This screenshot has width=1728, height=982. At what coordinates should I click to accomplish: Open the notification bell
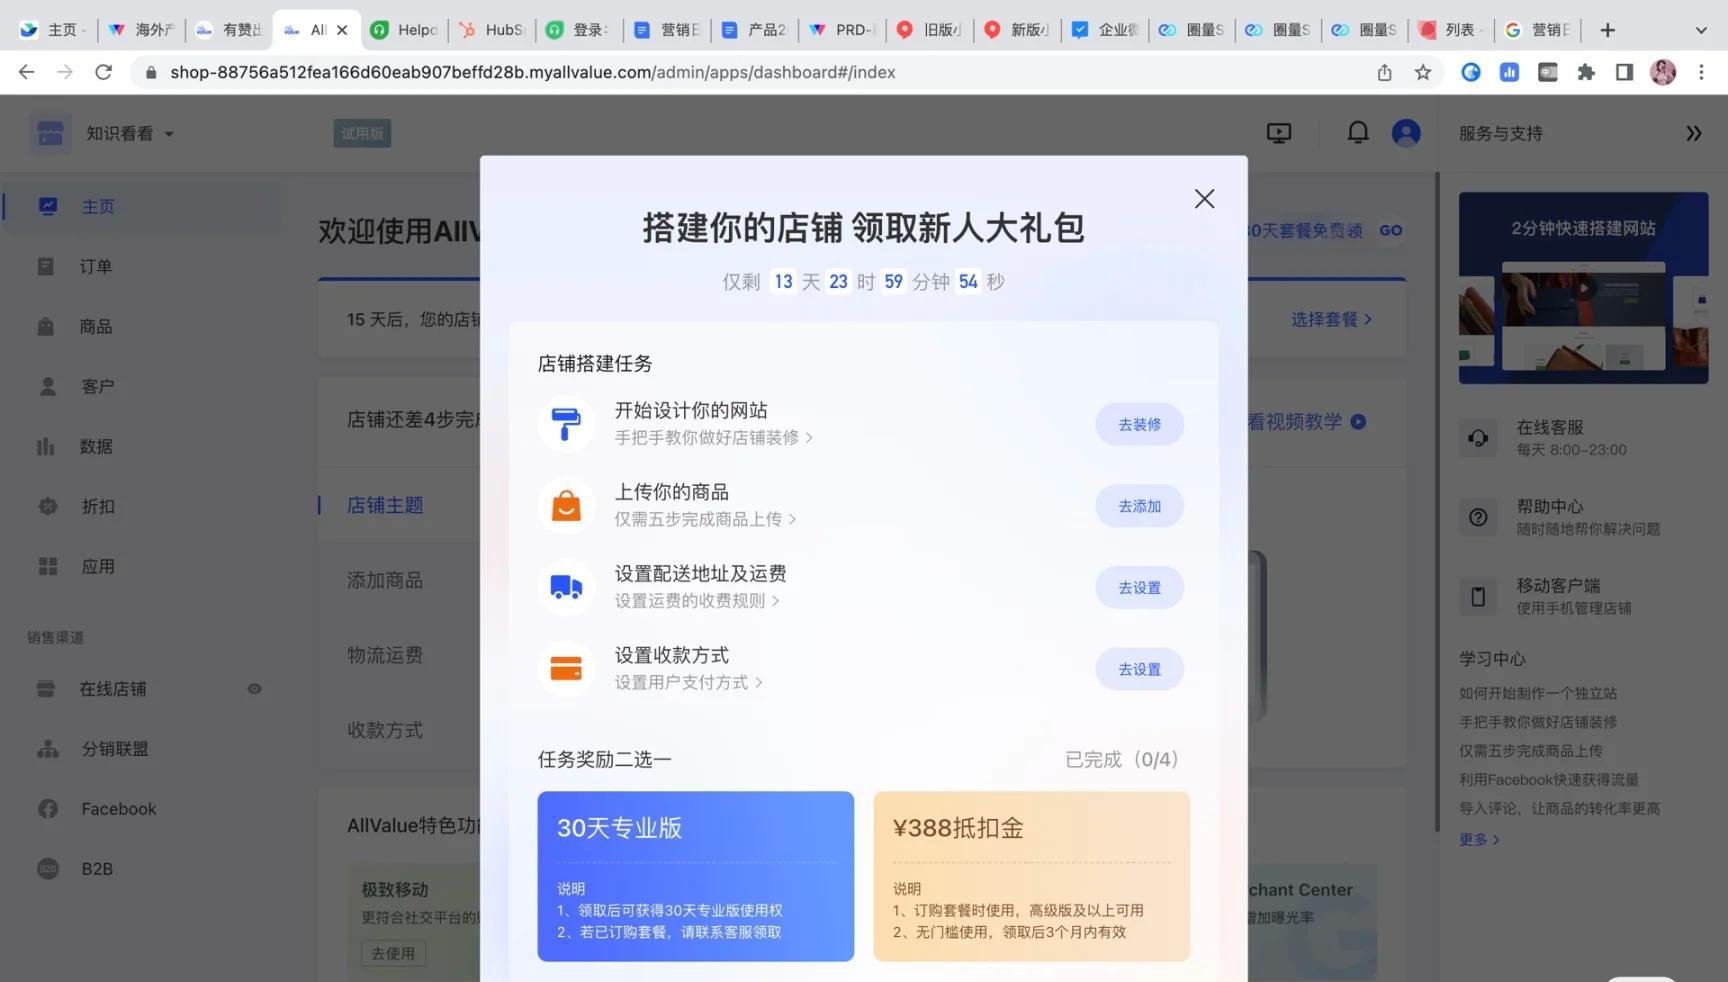[1357, 132]
